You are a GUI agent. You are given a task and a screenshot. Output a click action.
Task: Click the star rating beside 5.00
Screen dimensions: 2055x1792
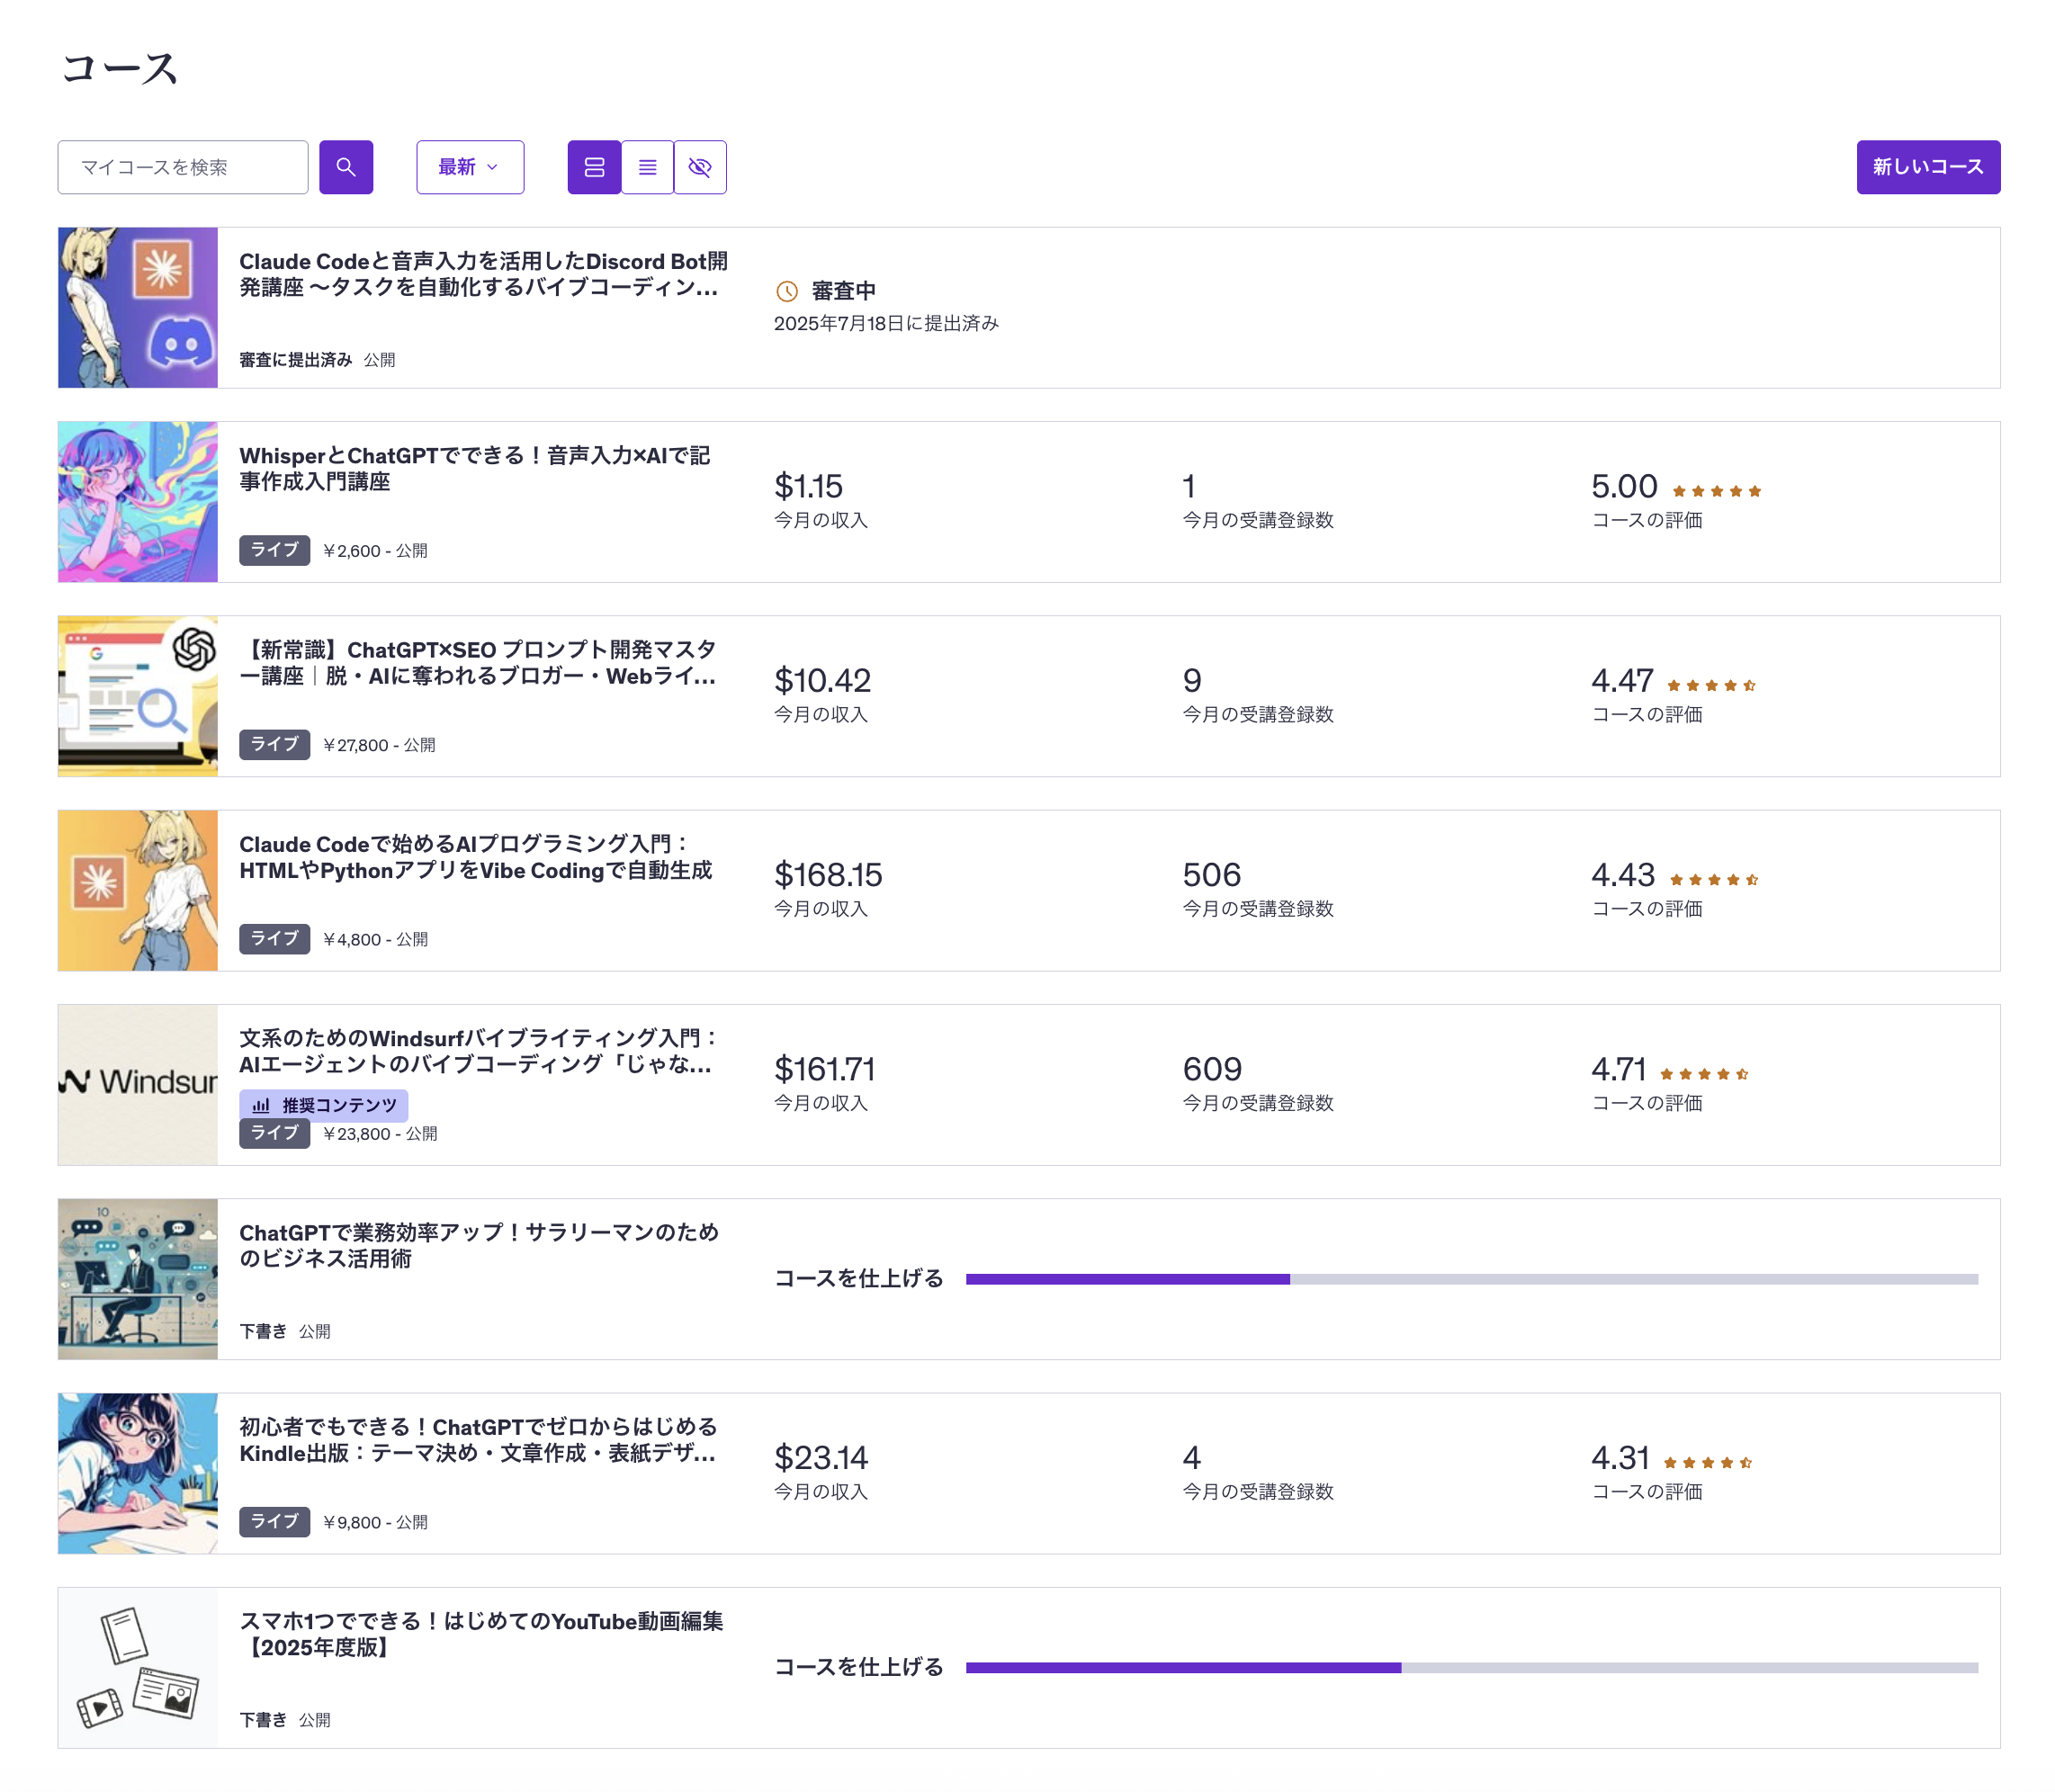coord(1716,490)
